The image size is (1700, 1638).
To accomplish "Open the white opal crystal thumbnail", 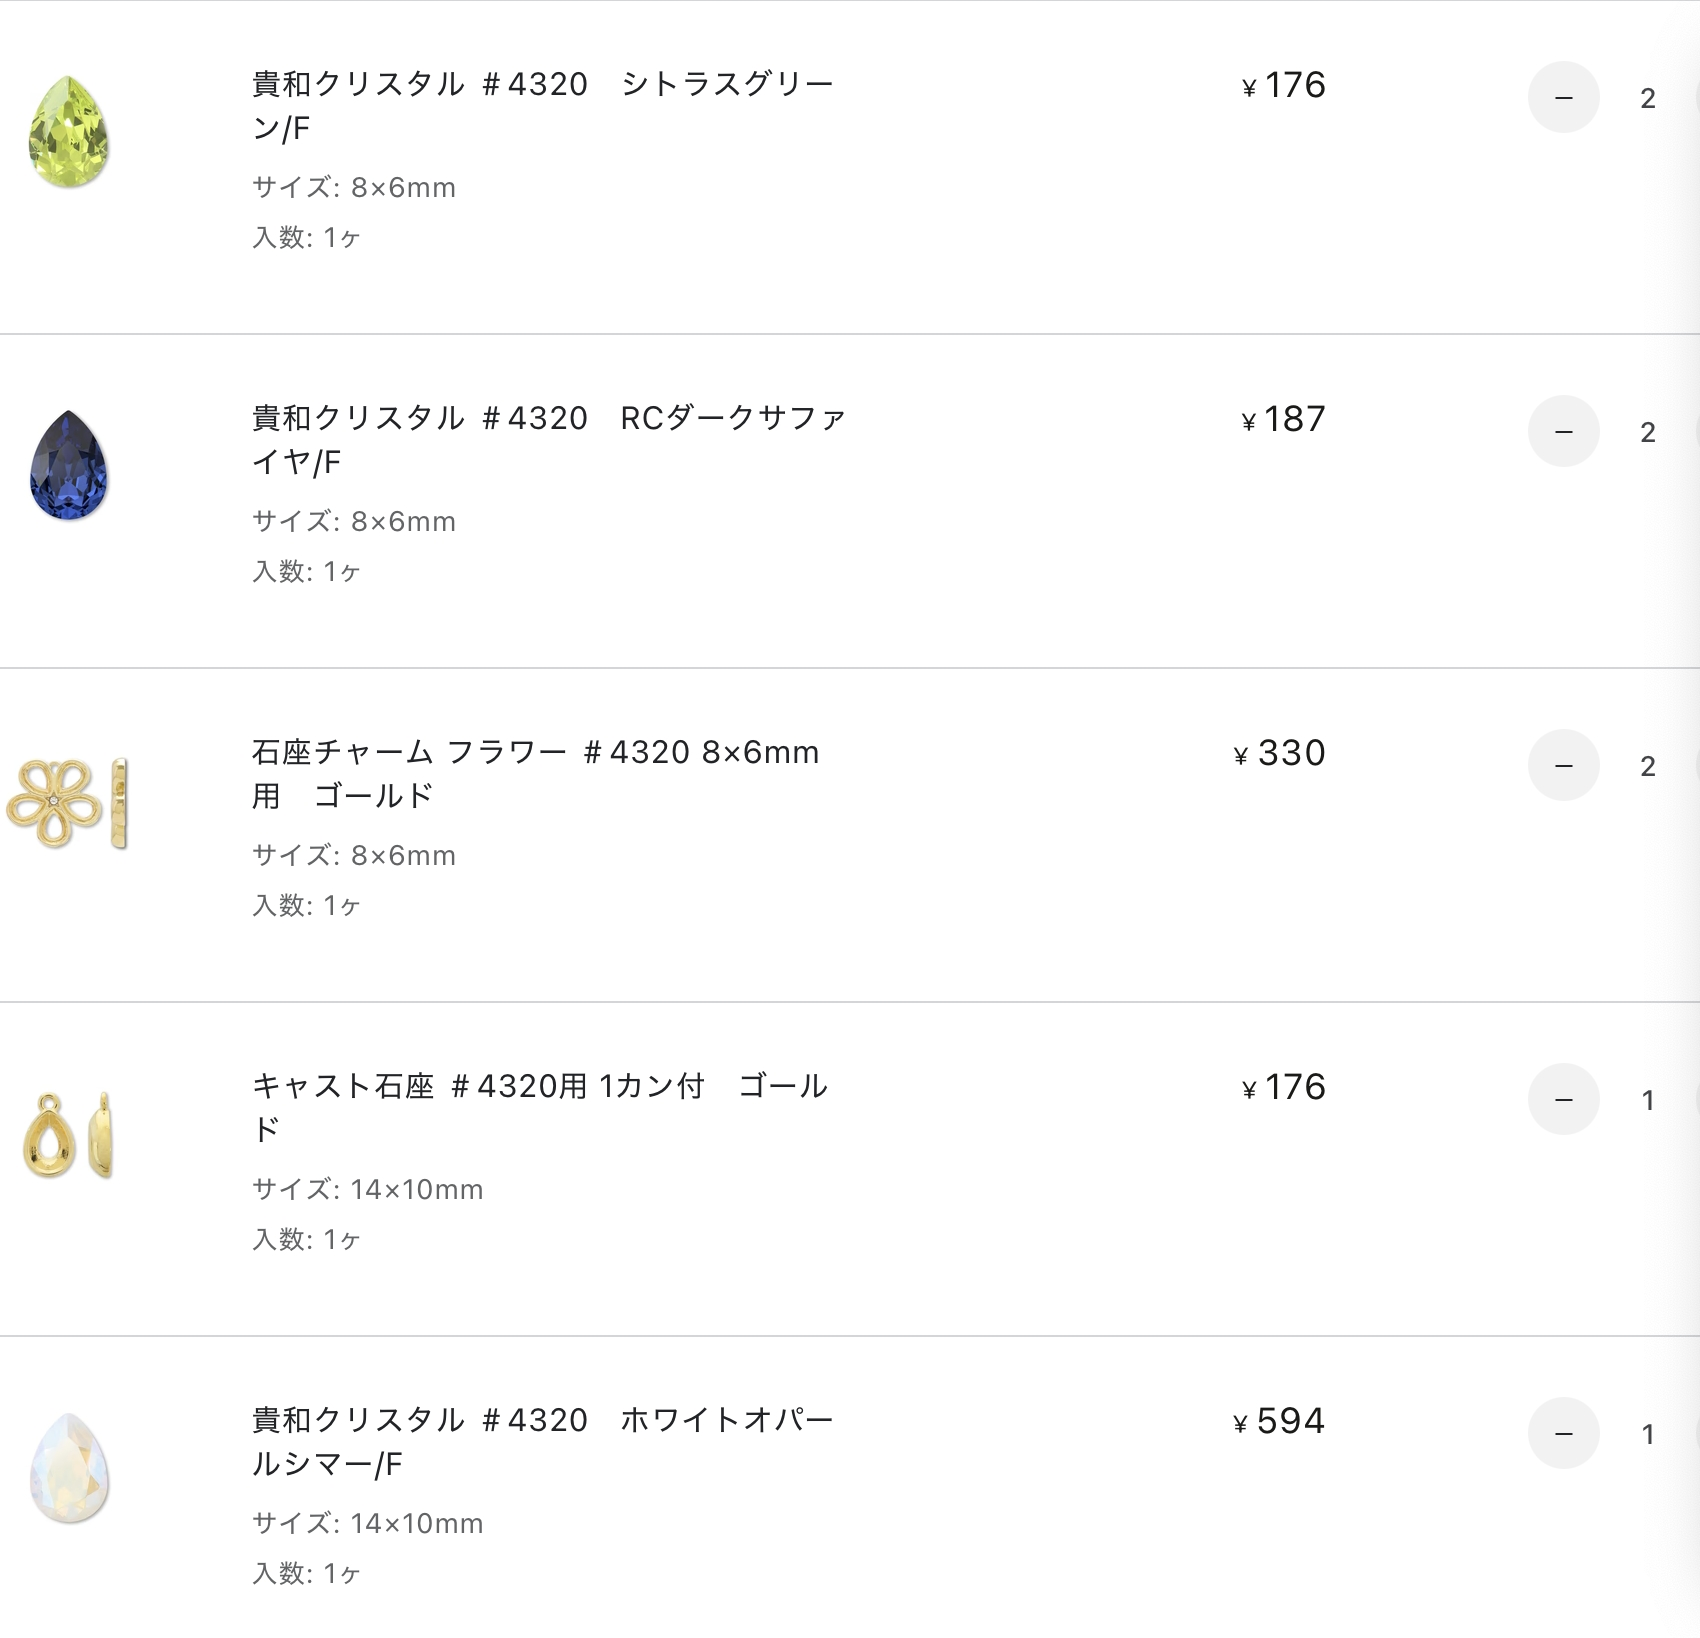I will [68, 1468].
